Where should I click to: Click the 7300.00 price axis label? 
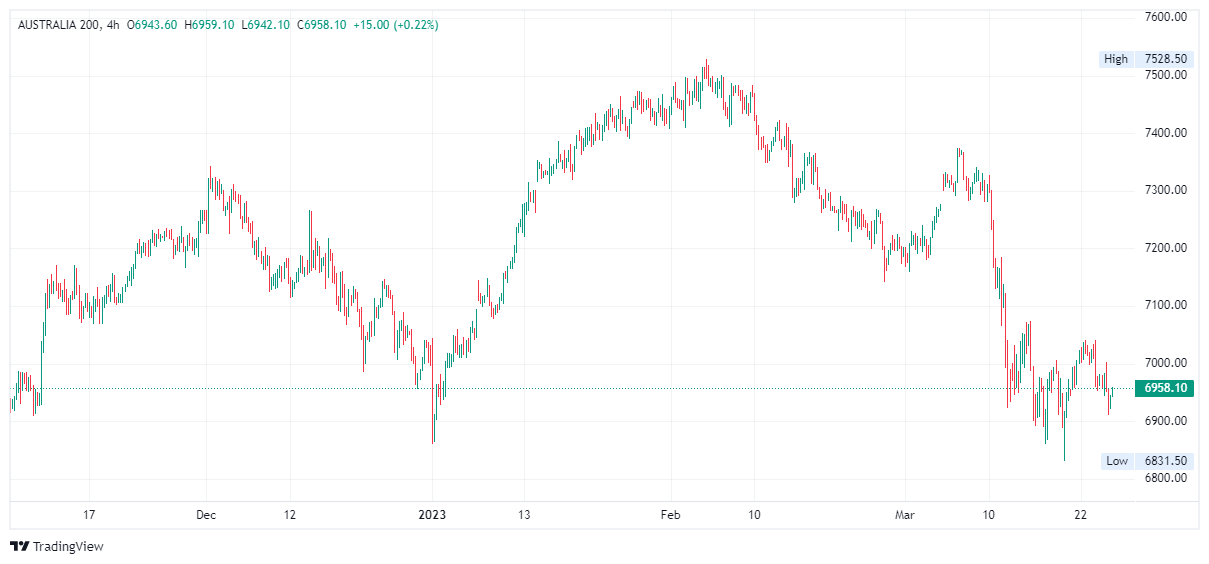1165,190
